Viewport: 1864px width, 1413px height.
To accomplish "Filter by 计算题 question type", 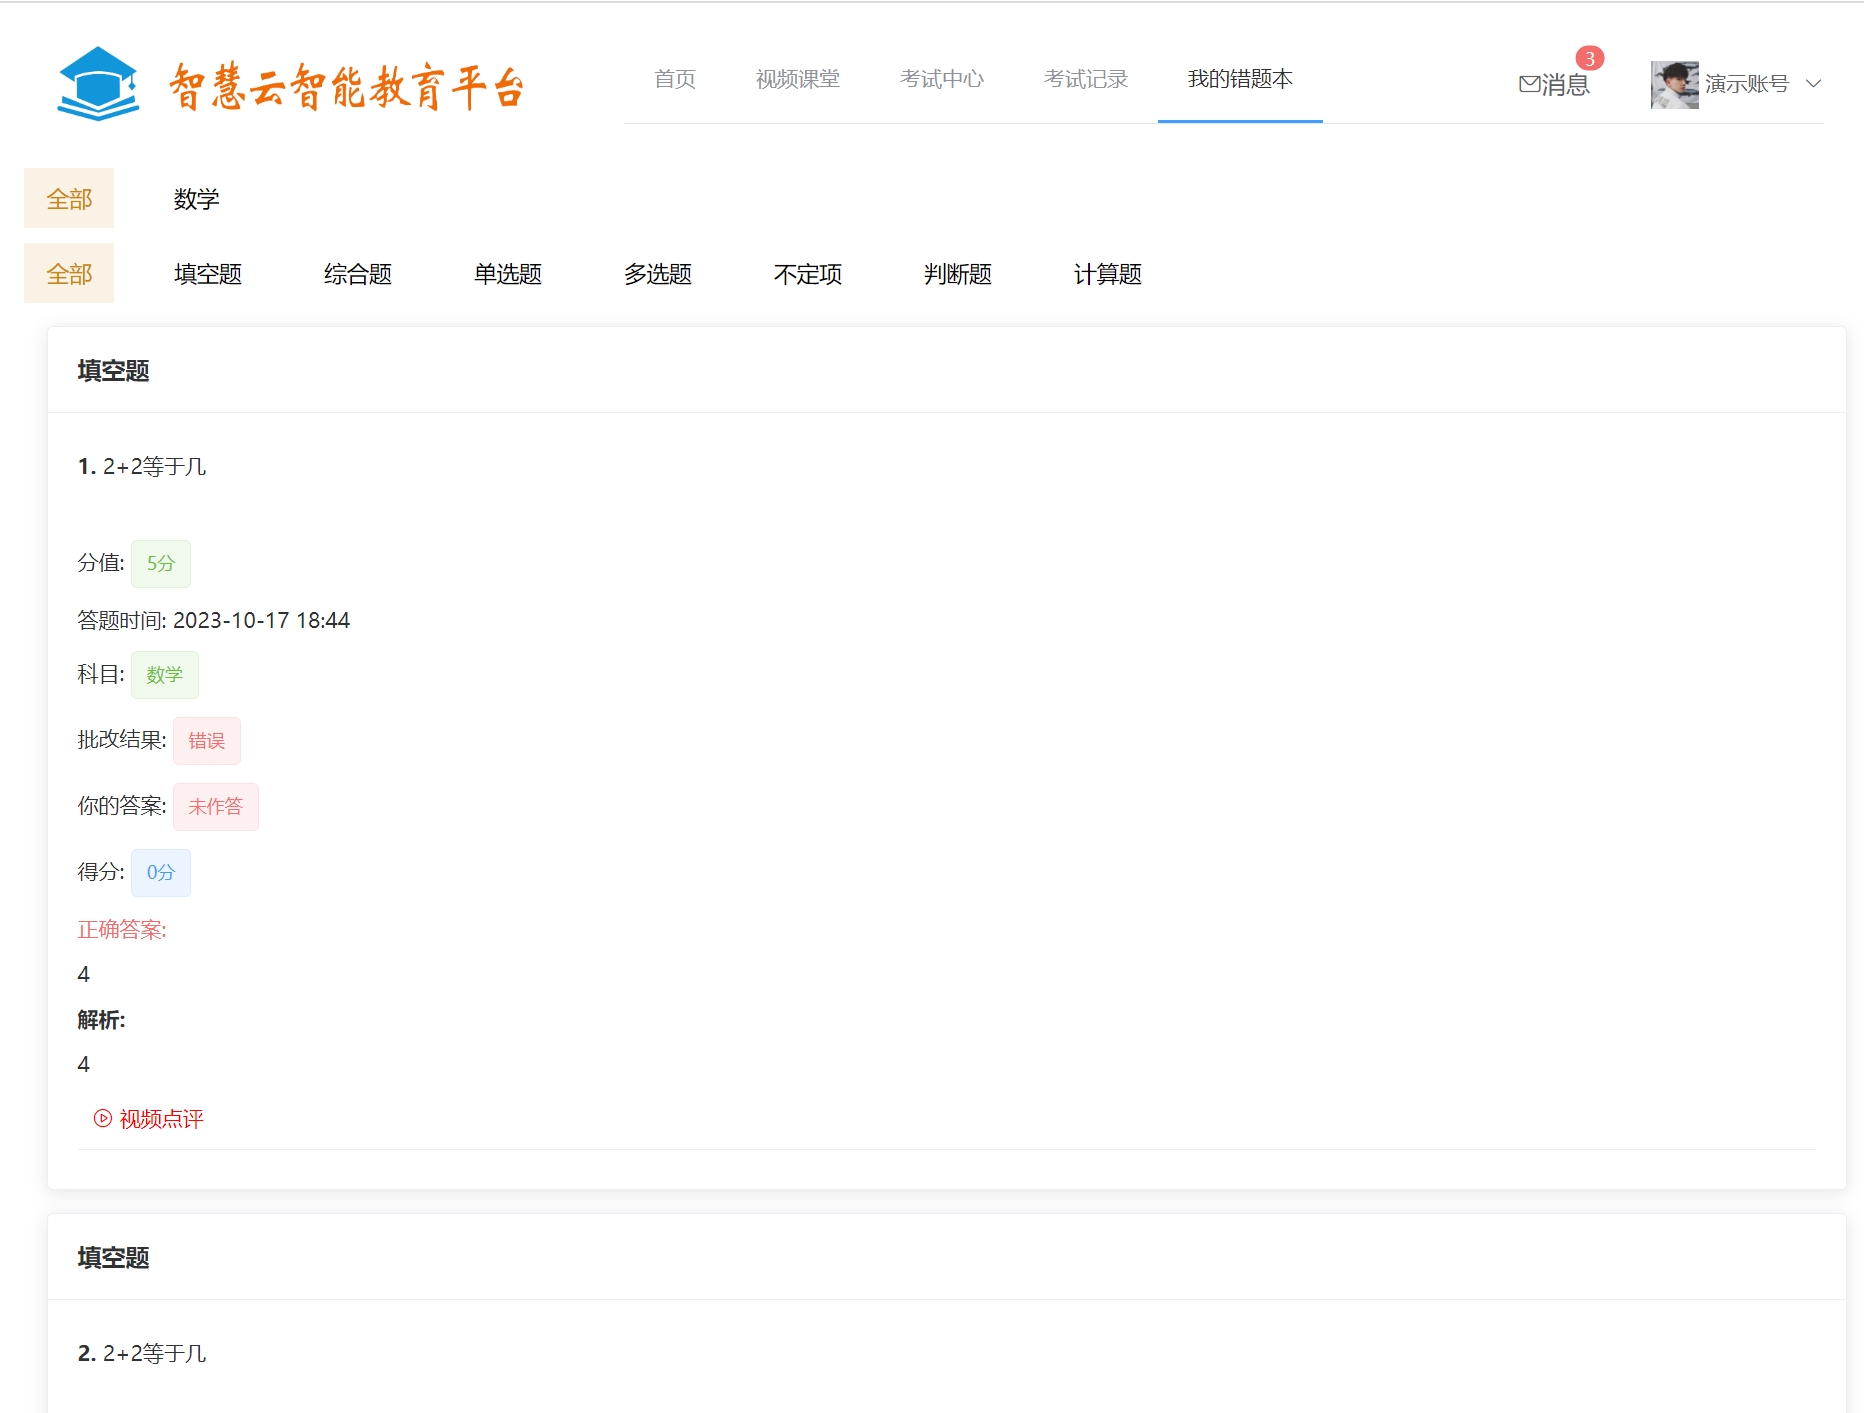I will [1108, 274].
